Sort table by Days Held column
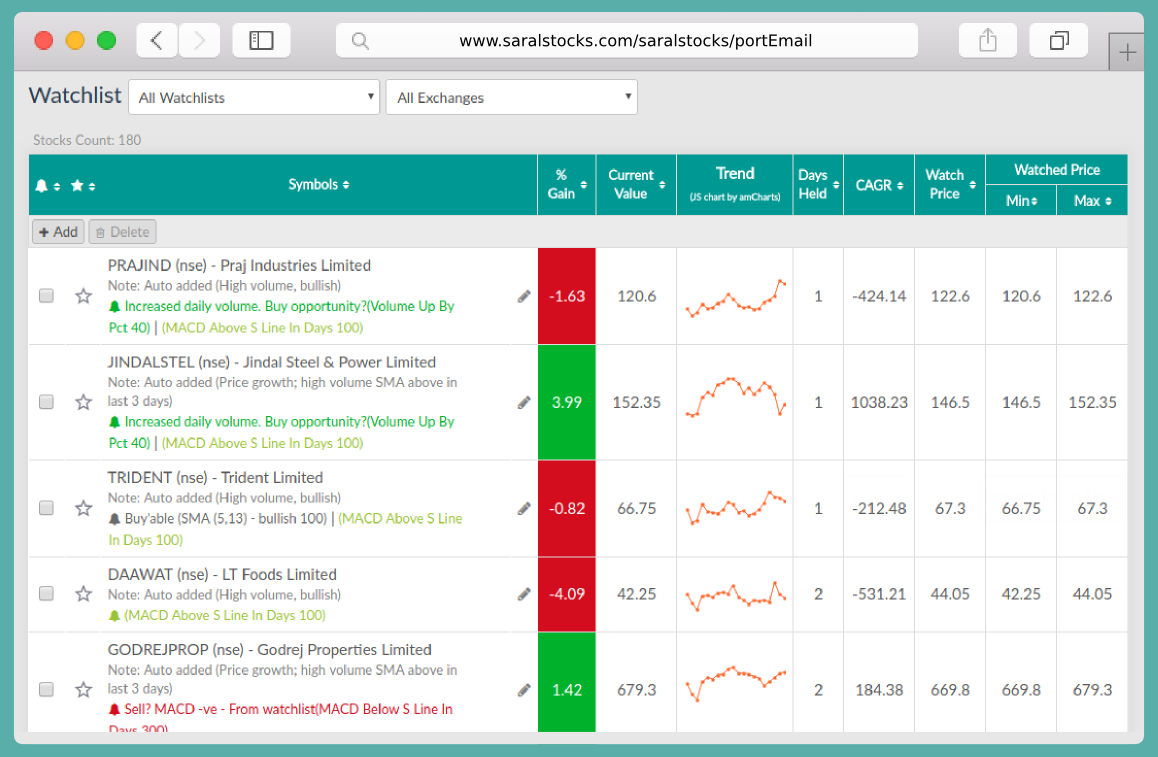Screen dimensions: 1158x757 818,185
